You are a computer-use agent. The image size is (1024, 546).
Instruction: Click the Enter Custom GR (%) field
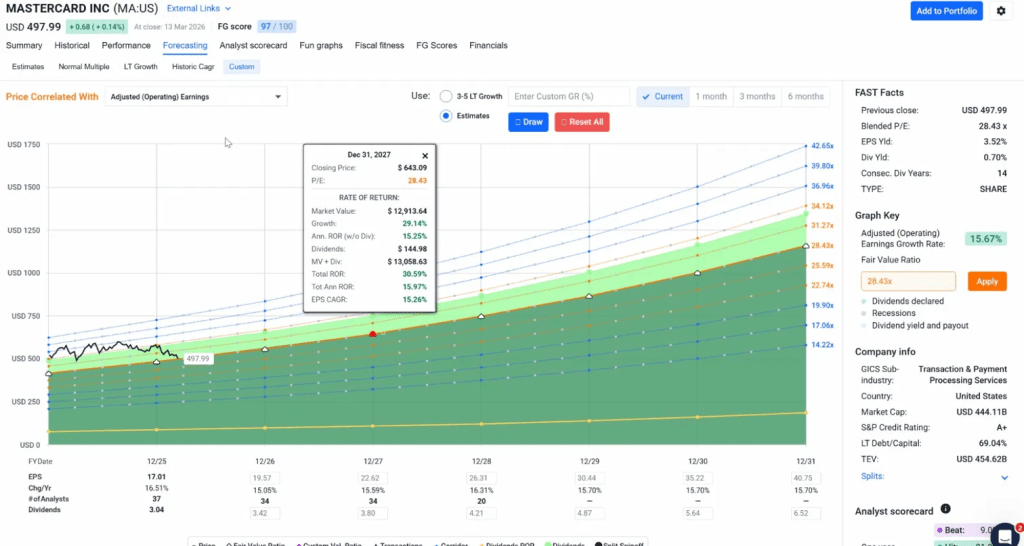point(568,96)
